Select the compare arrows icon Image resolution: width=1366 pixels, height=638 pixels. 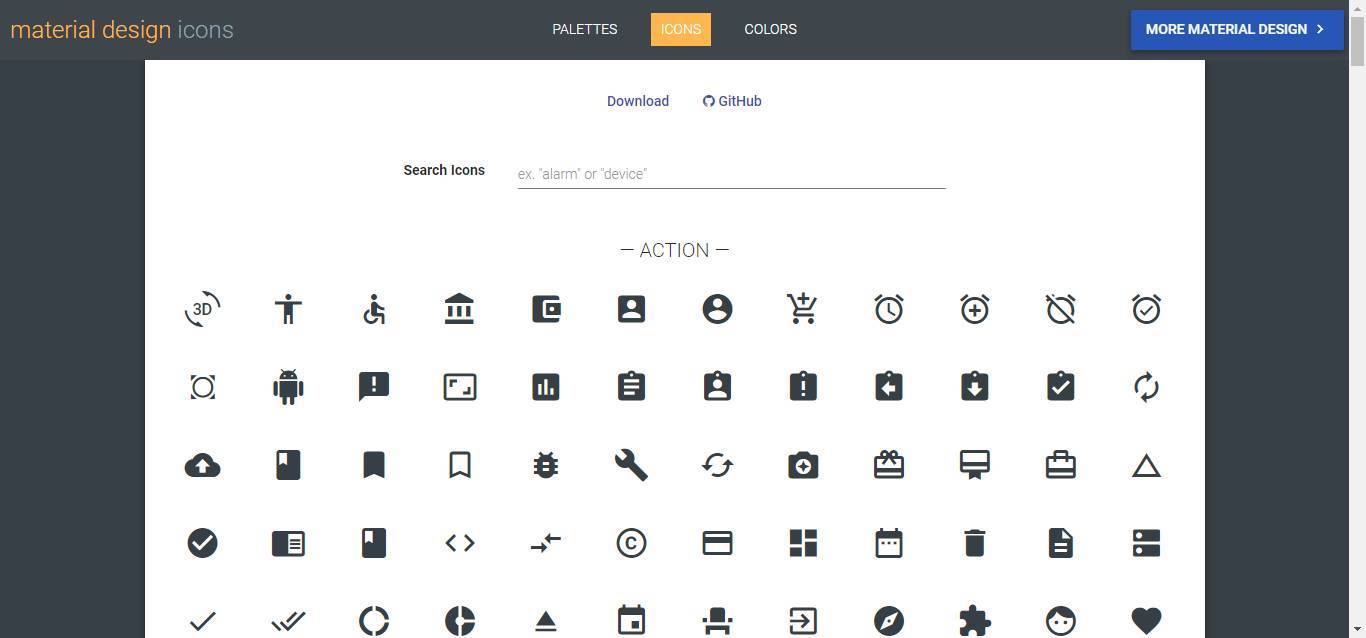coord(546,543)
